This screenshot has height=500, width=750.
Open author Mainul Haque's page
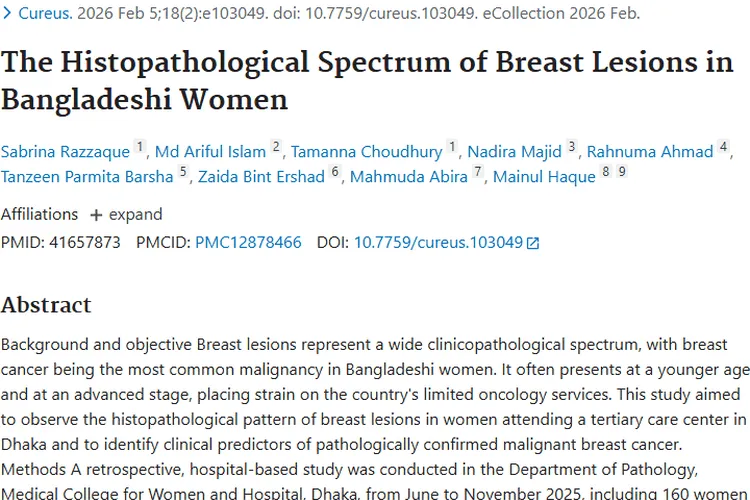[x=540, y=177]
